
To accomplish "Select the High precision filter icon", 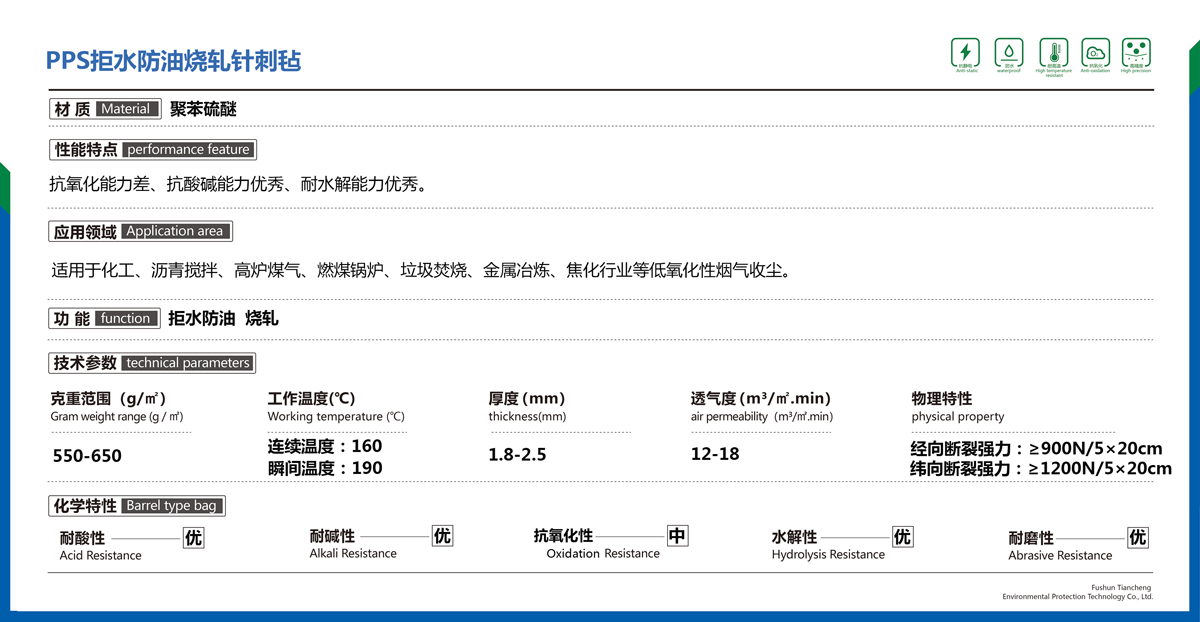I will pos(1136,51).
